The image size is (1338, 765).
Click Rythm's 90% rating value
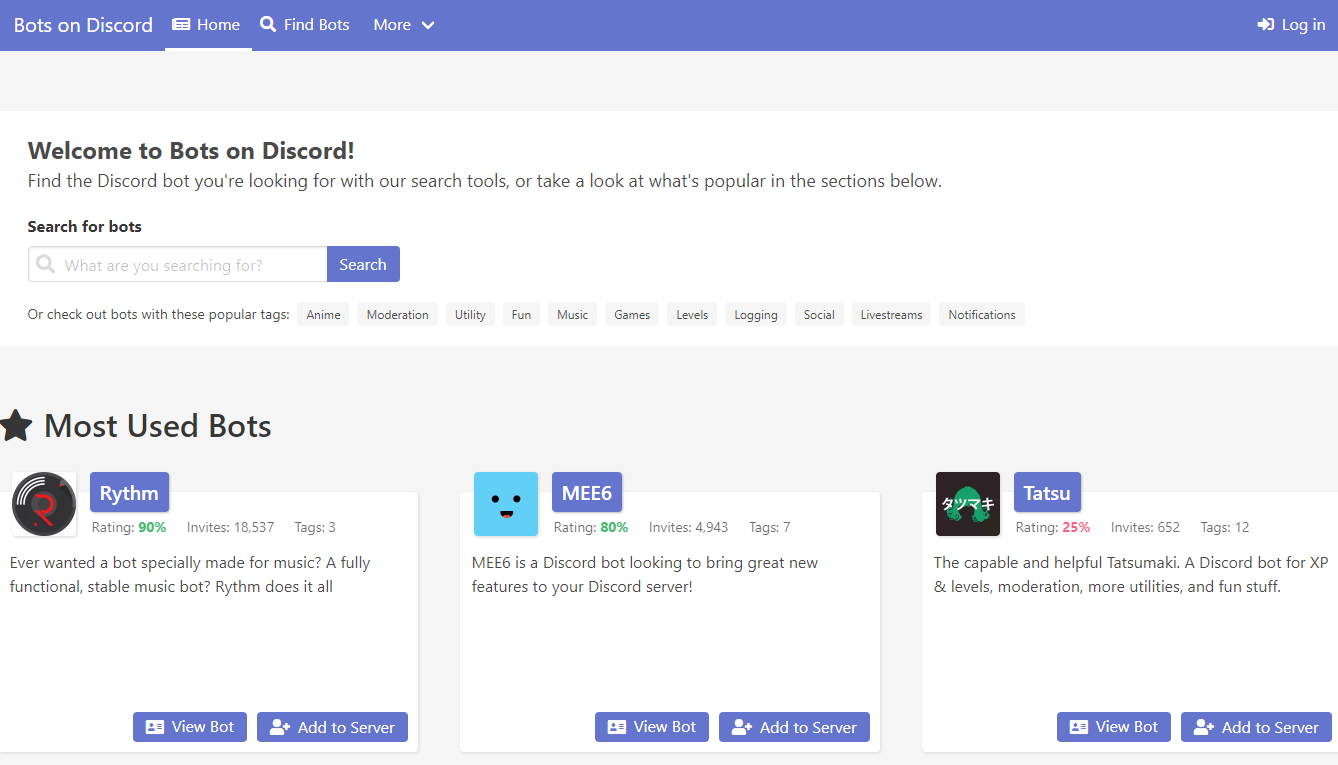152,527
